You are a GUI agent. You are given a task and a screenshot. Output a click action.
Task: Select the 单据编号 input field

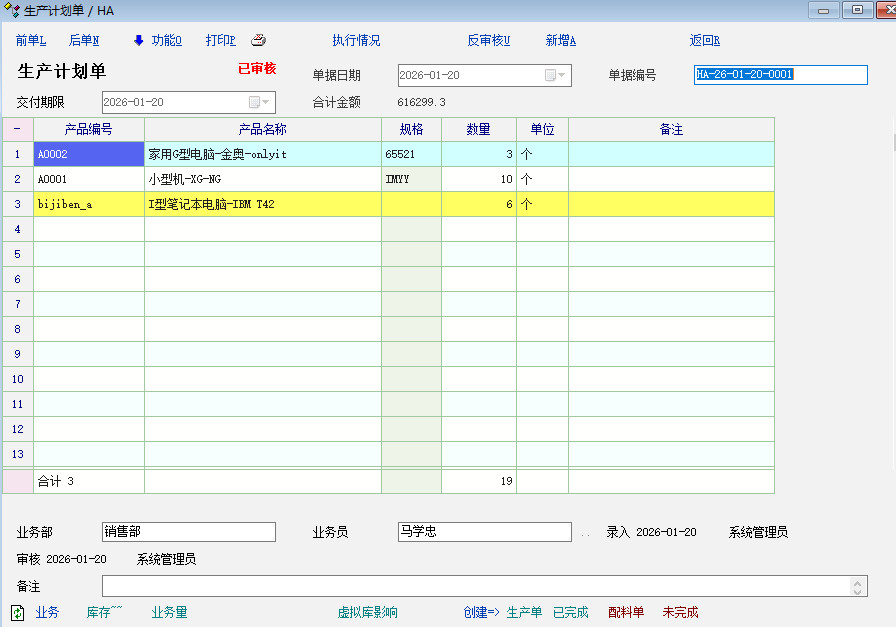click(x=780, y=75)
